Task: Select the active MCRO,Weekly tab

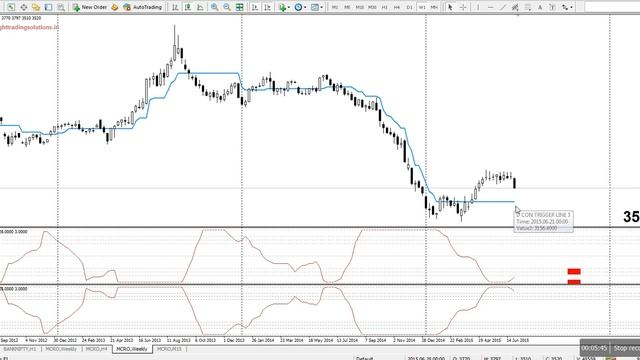Action: [x=132, y=349]
